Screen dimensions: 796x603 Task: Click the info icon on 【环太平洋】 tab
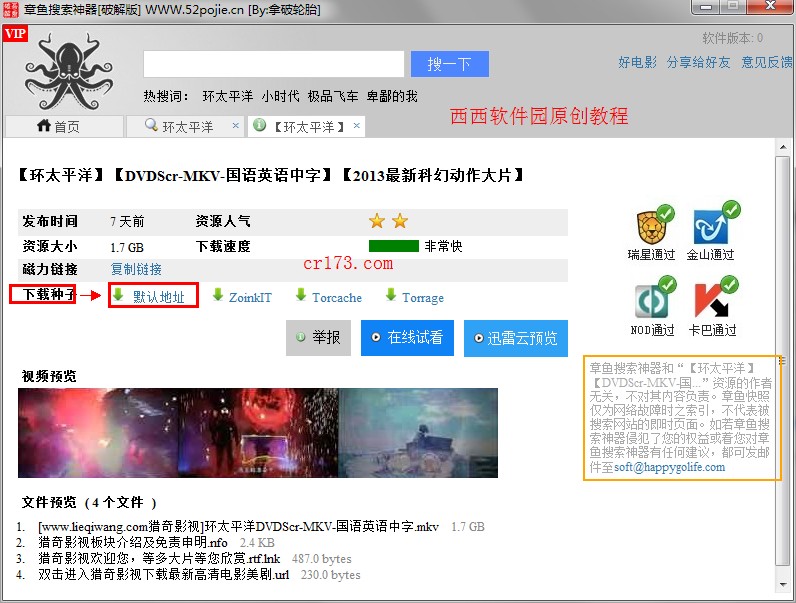tap(259, 124)
